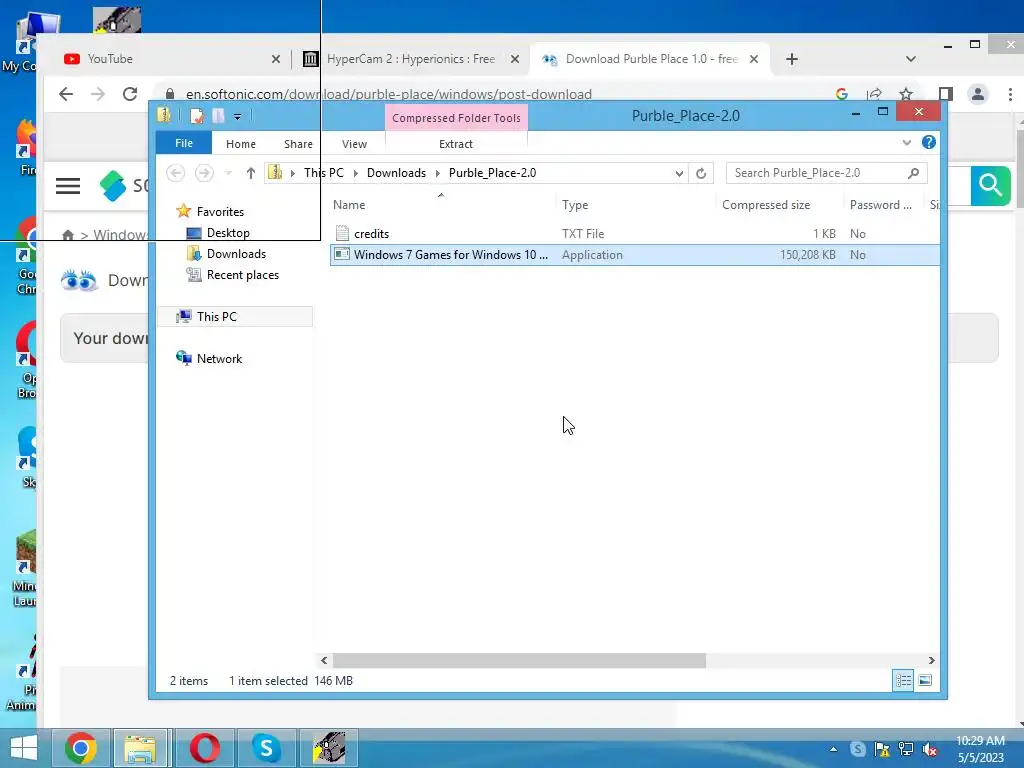Click Purble_Place-2.0 in the address breadcrumb
The width and height of the screenshot is (1024, 768).
tap(492, 173)
